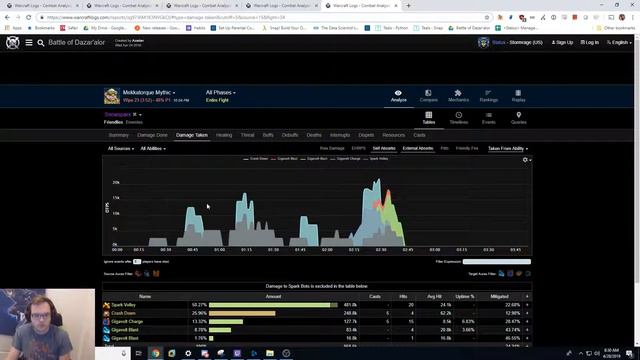The width and height of the screenshot is (640, 360).
Task: Select the Tables display mode
Action: pyautogui.click(x=429, y=118)
